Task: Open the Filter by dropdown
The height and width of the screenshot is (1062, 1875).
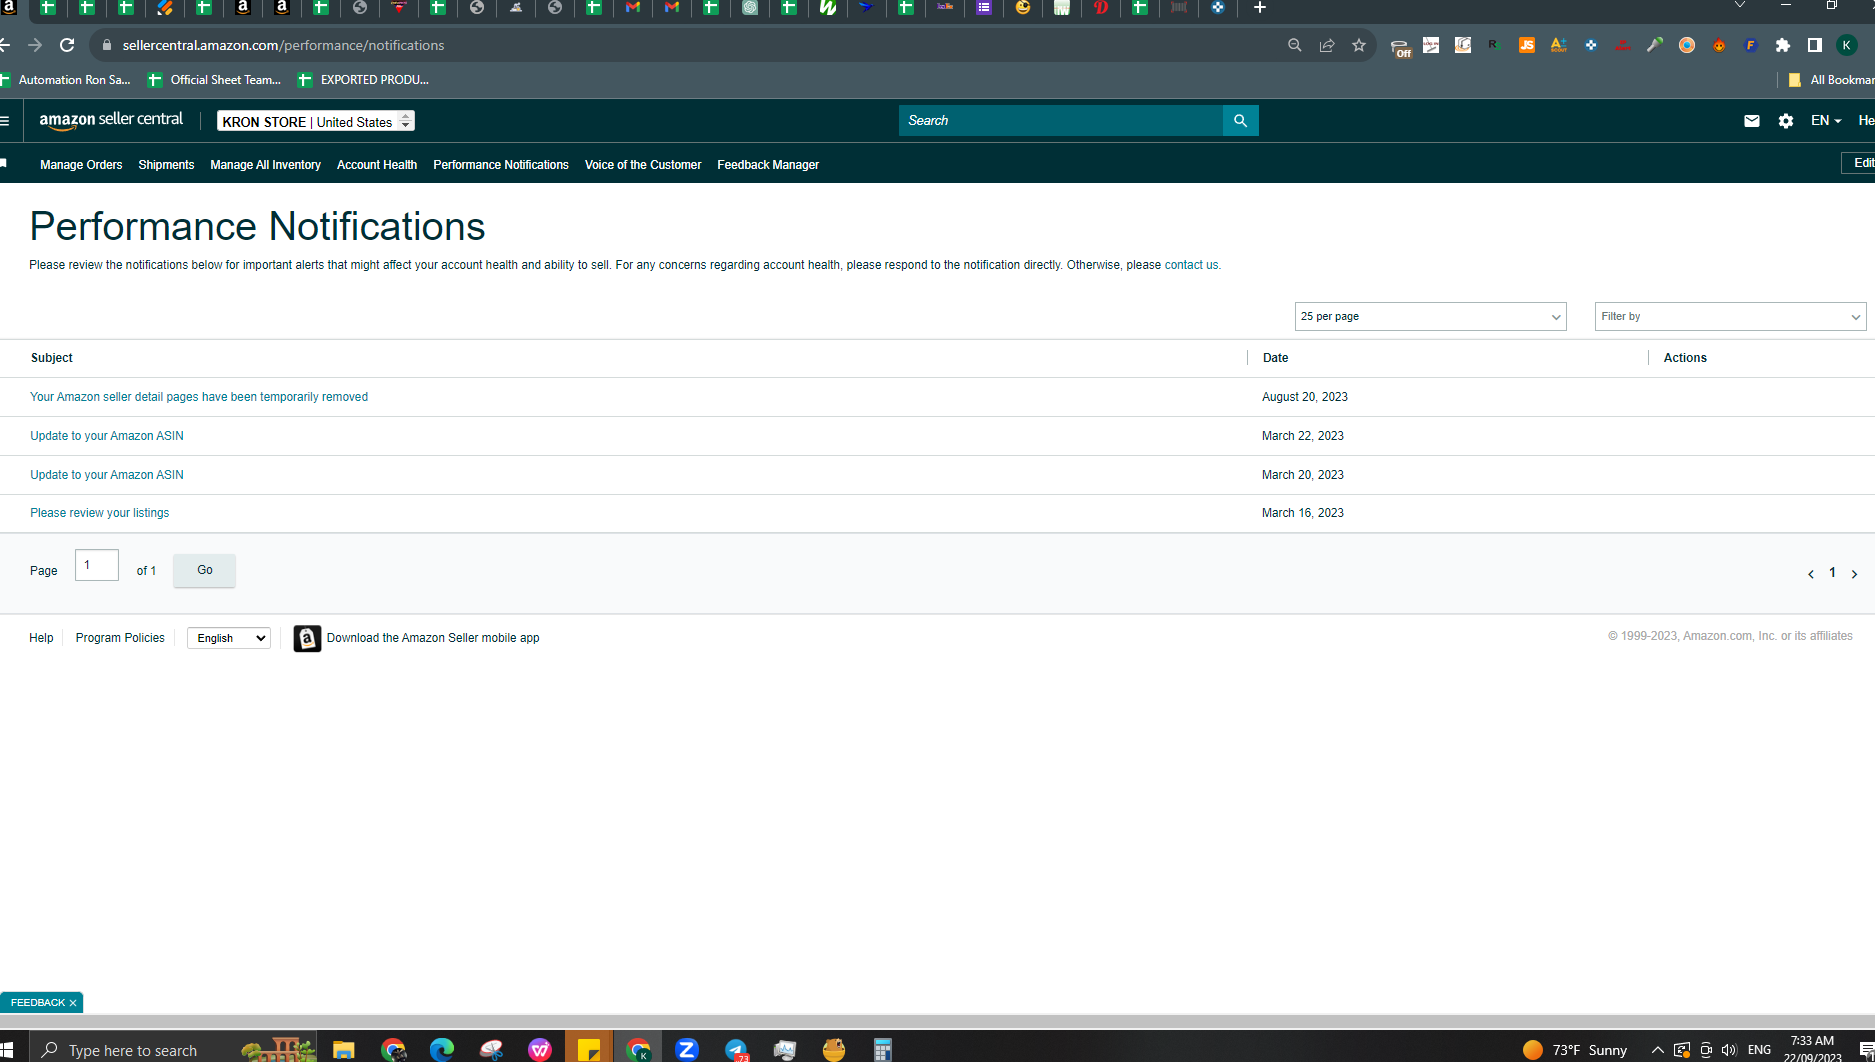Action: 1730,317
